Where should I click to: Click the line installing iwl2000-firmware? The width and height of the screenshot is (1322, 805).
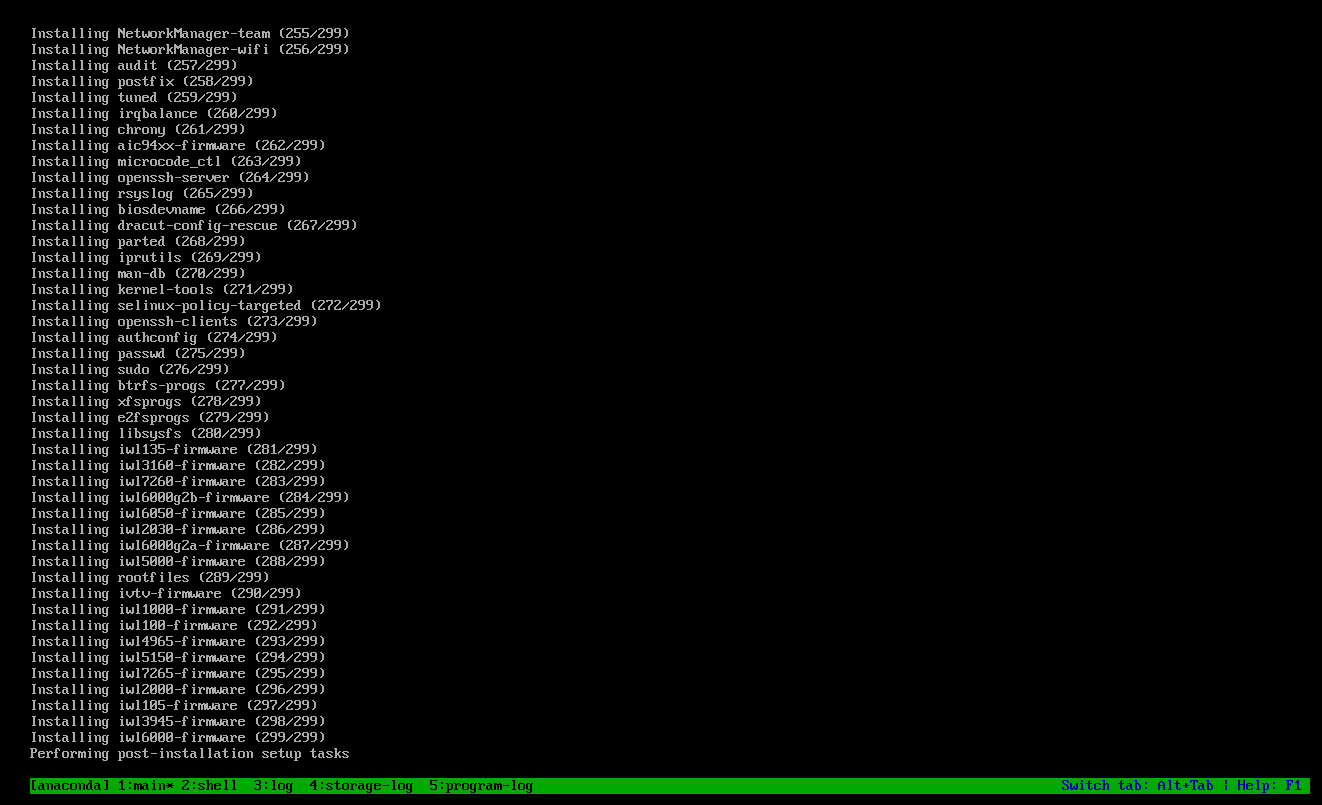click(178, 690)
